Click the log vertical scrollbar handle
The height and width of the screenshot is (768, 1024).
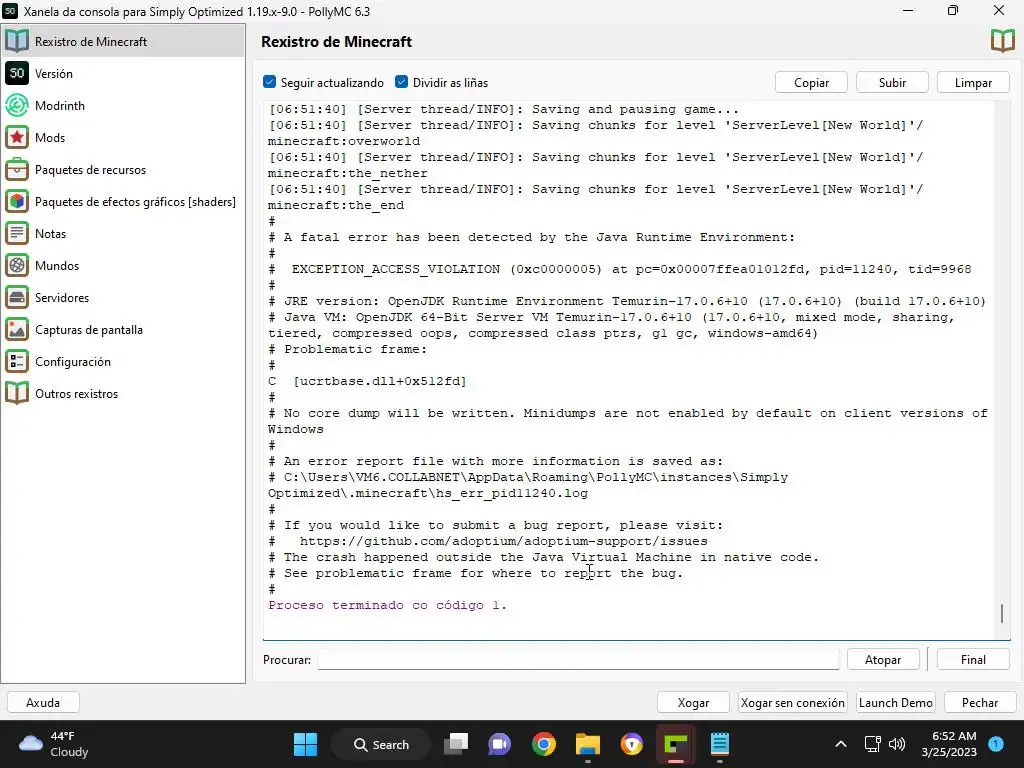pyautogui.click(x=1002, y=613)
